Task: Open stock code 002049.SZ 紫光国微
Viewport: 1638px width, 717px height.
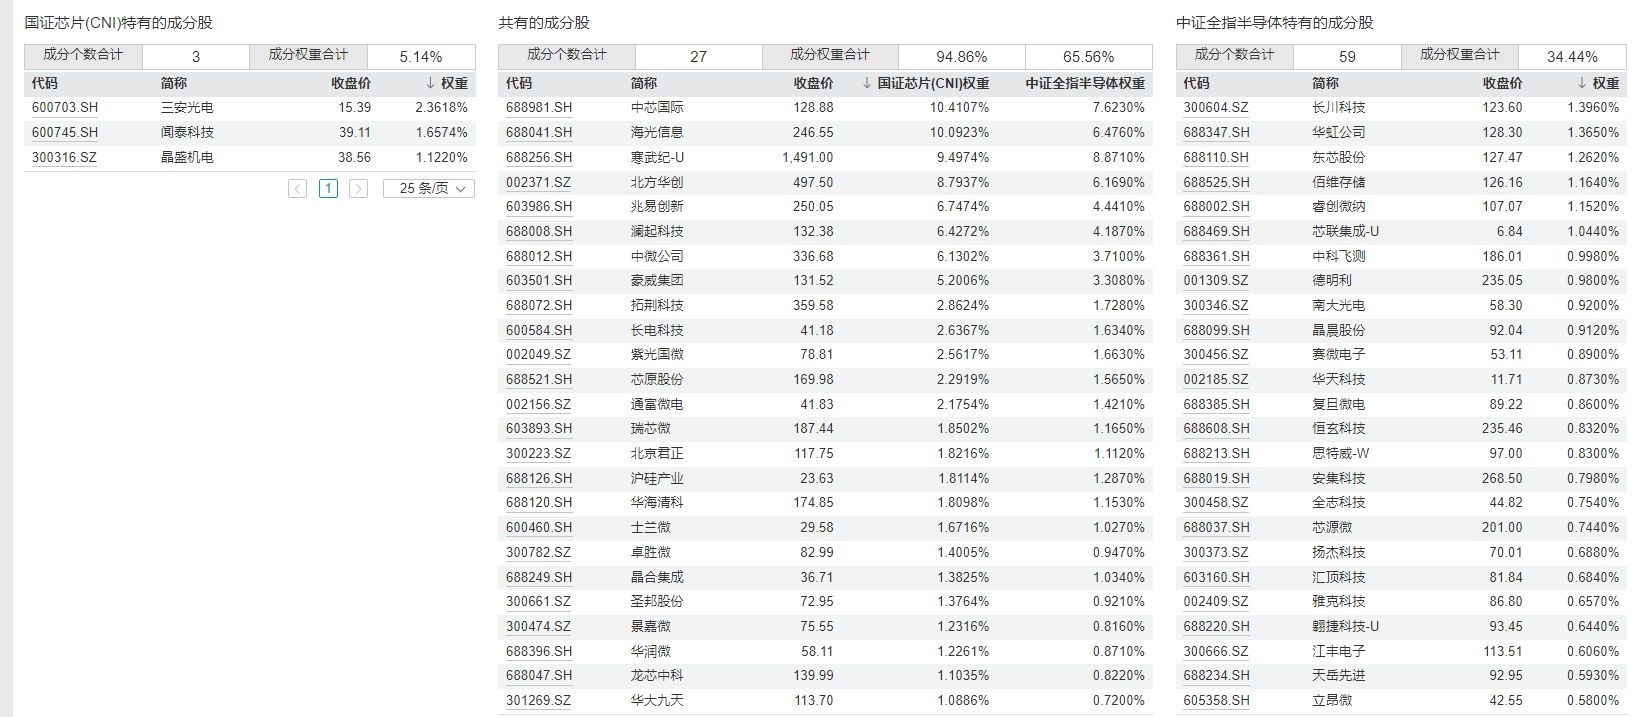Action: pyautogui.click(x=538, y=354)
